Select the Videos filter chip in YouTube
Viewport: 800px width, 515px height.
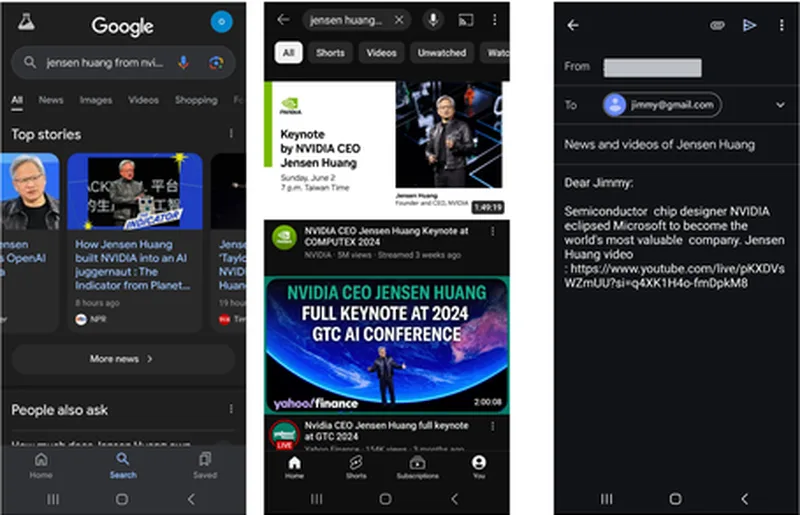pos(381,53)
